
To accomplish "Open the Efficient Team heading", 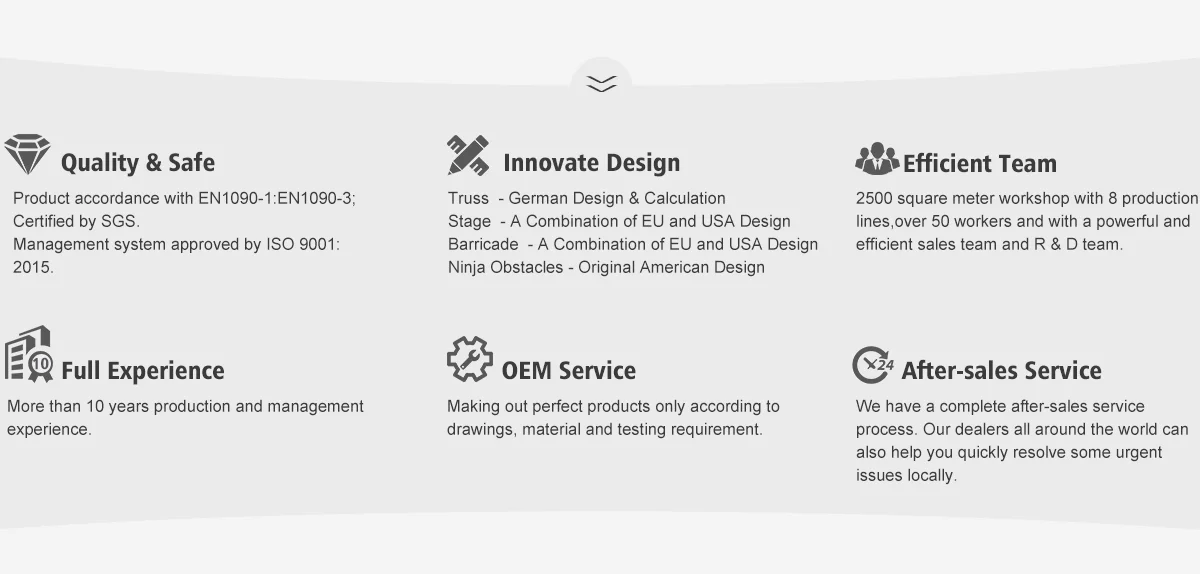I will click(x=979, y=164).
